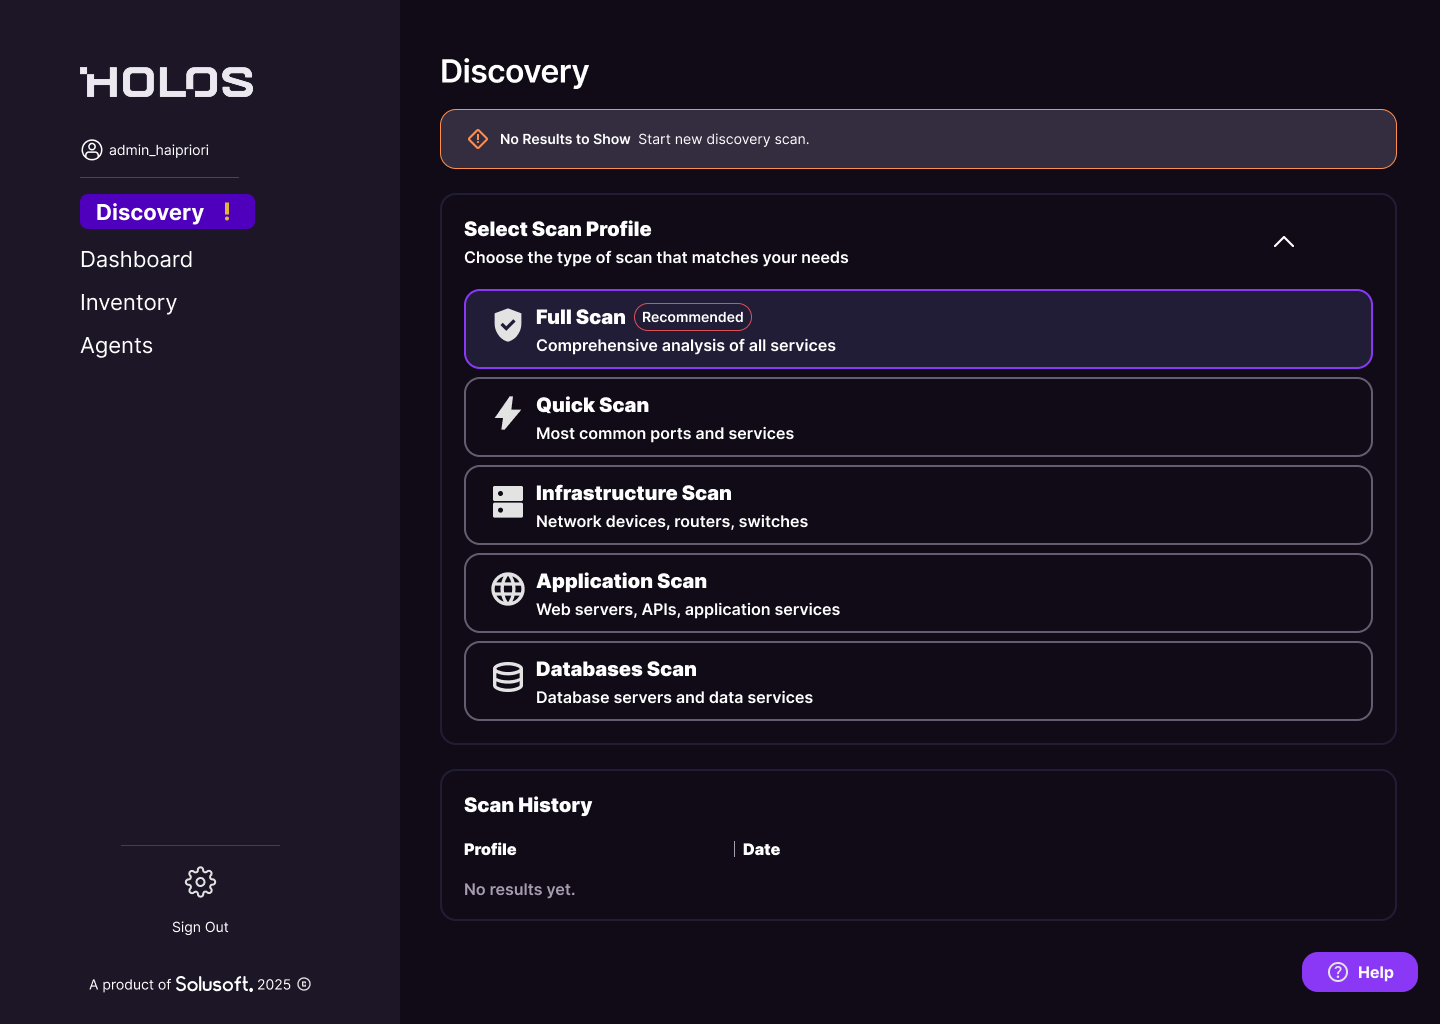1440x1024 pixels.
Task: Click the Date column header
Action: coord(761,849)
